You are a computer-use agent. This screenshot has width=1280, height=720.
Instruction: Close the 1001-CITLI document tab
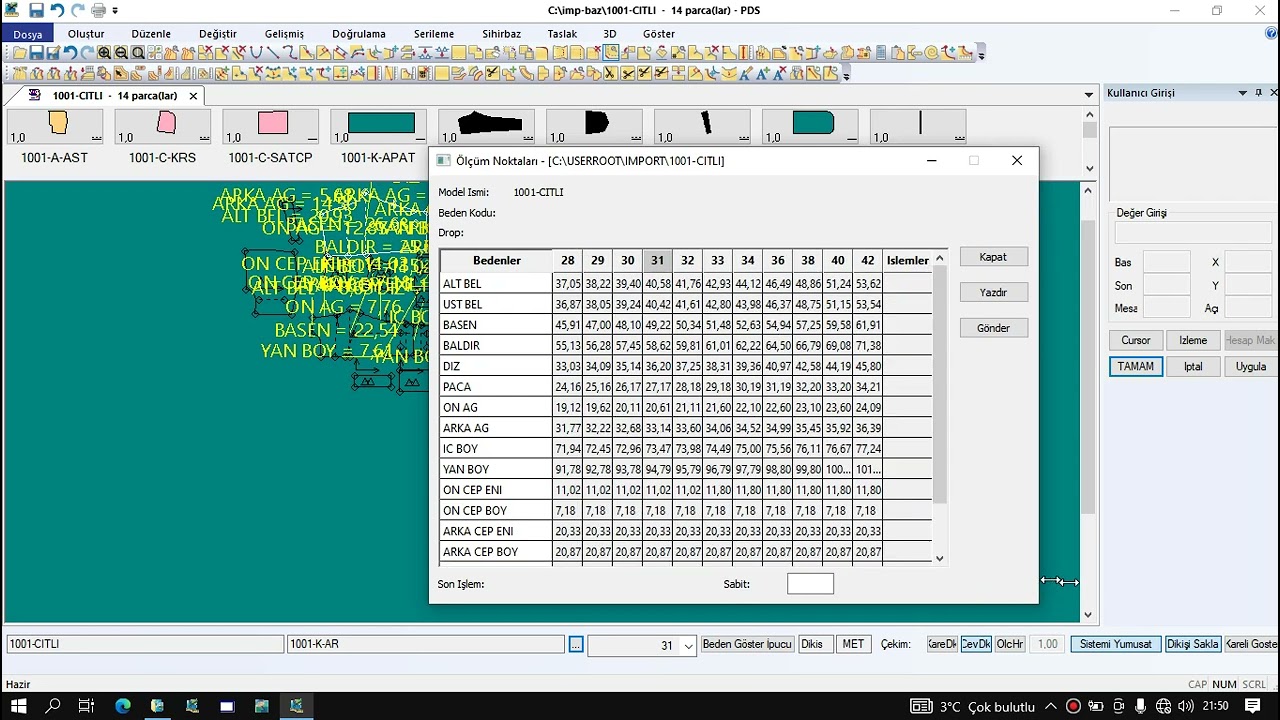pyautogui.click(x=193, y=96)
